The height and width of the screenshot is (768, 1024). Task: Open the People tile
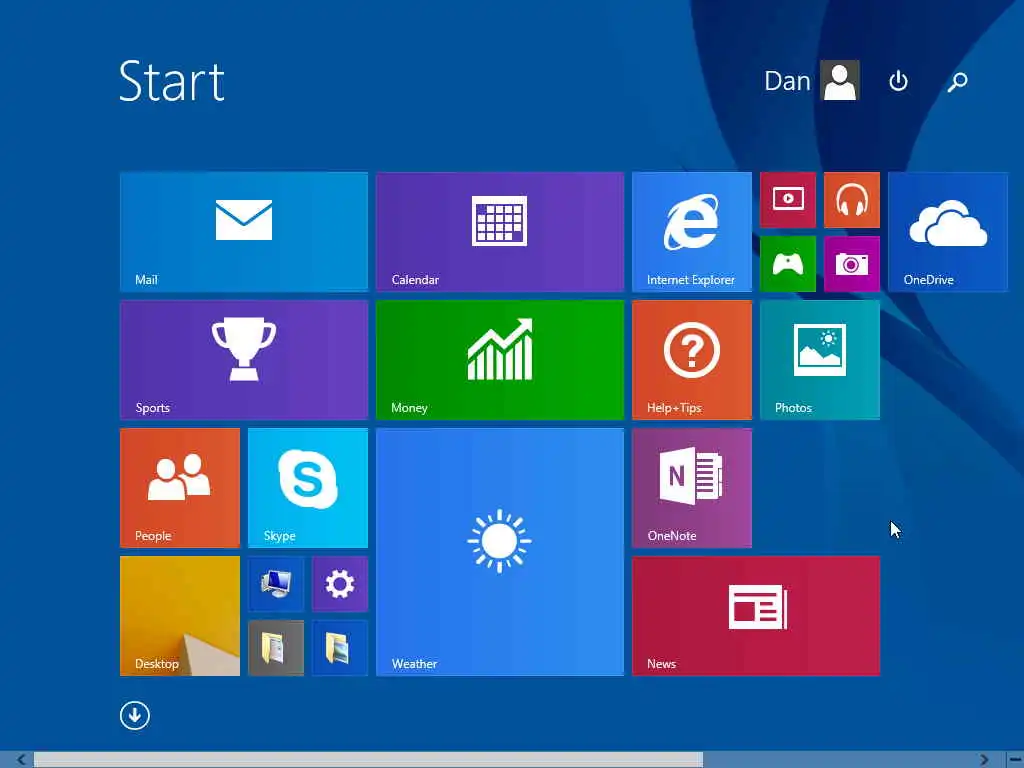tap(180, 488)
